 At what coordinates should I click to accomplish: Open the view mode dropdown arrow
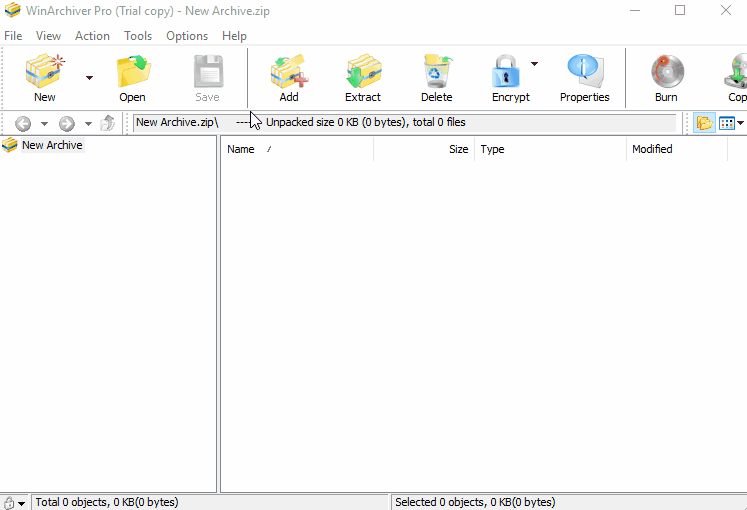pyautogui.click(x=740, y=123)
